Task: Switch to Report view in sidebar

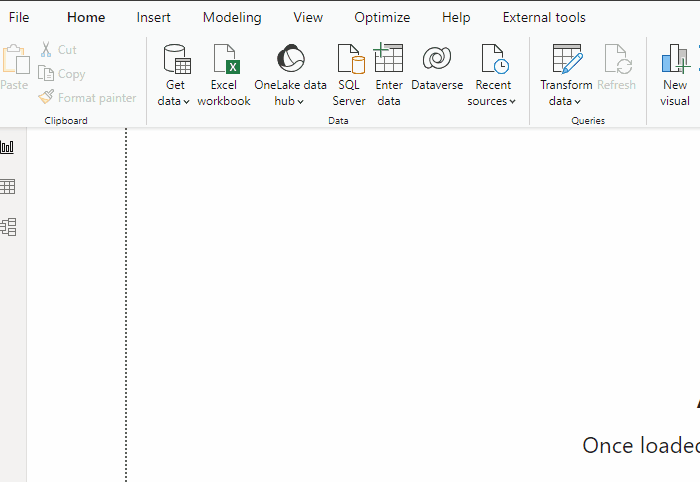Action: [x=8, y=147]
